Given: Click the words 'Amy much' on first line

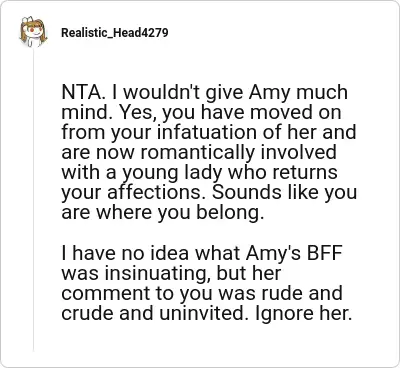Looking at the screenshot, I should [x=298, y=93].
